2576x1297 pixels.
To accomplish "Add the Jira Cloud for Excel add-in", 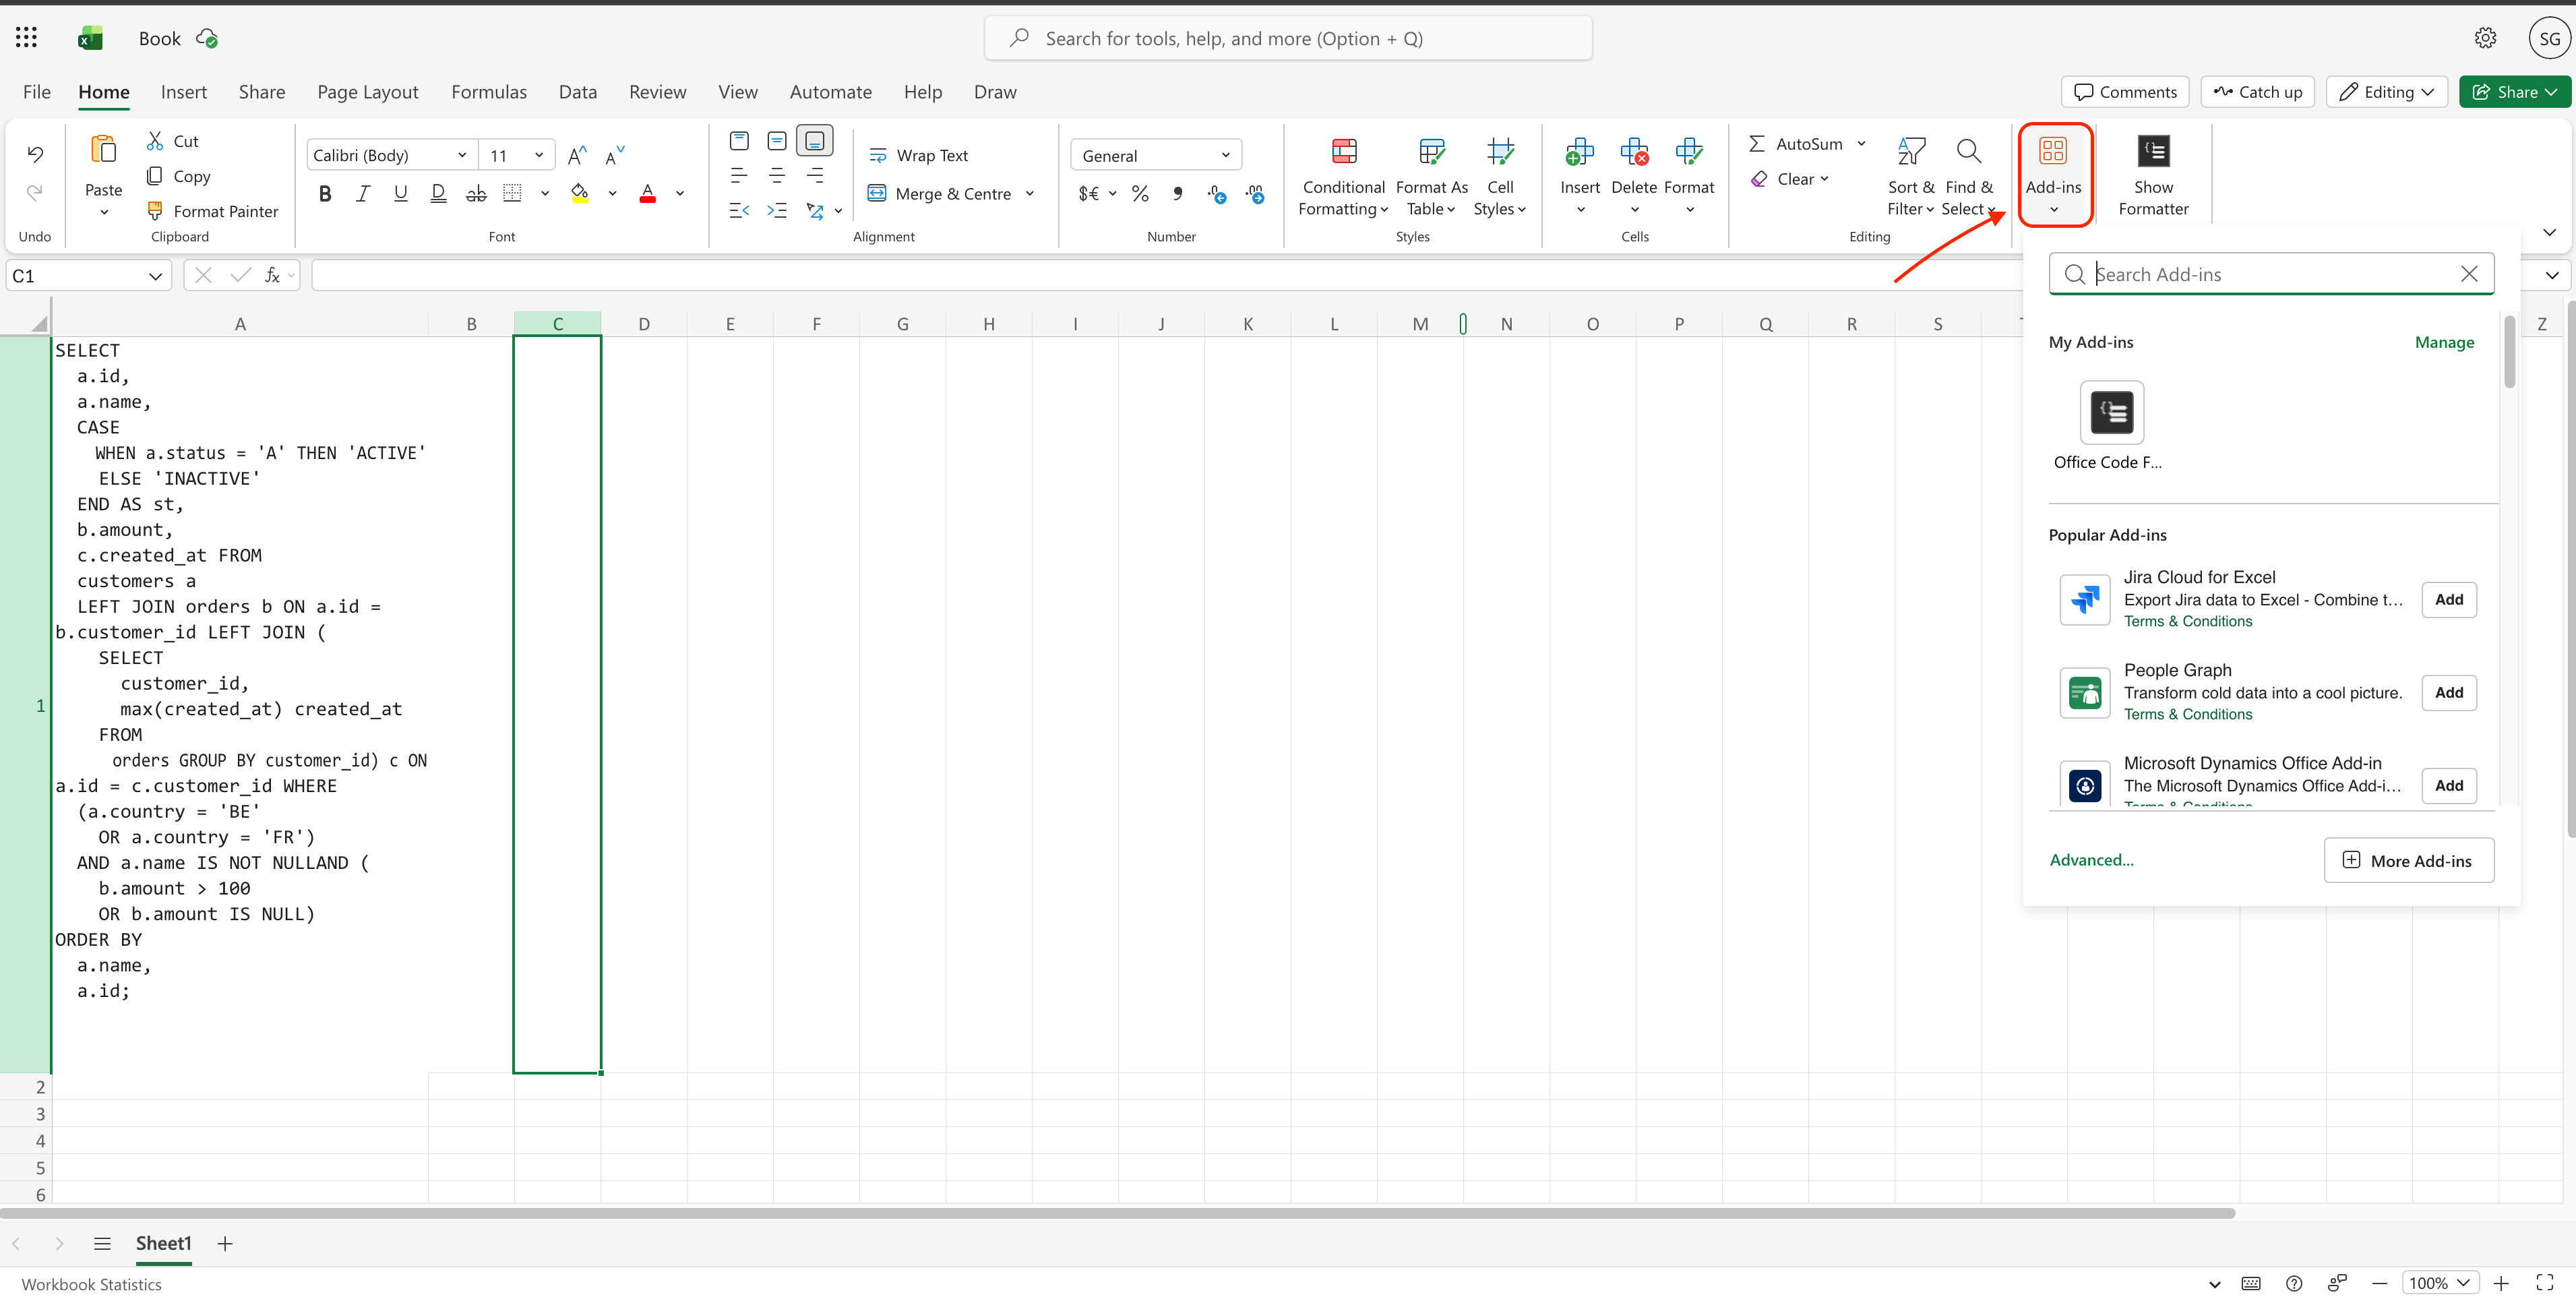I will (2448, 600).
